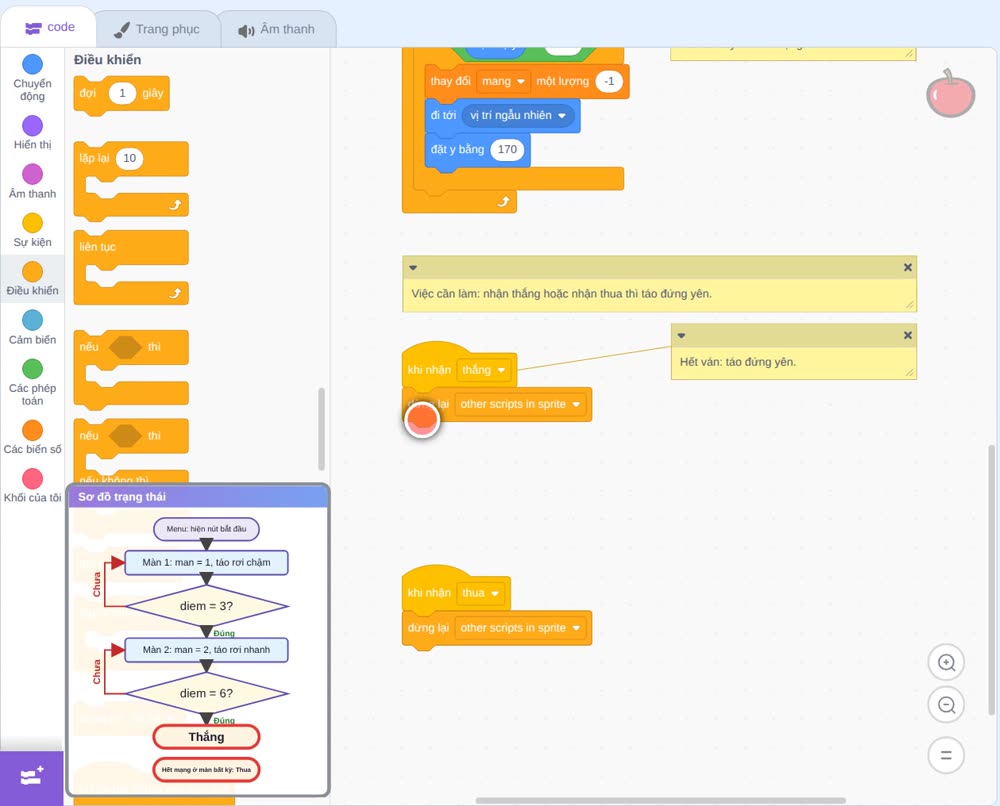Click the 170 value in 'đặt y bằng'
The height and width of the screenshot is (806, 1000).
click(507, 150)
